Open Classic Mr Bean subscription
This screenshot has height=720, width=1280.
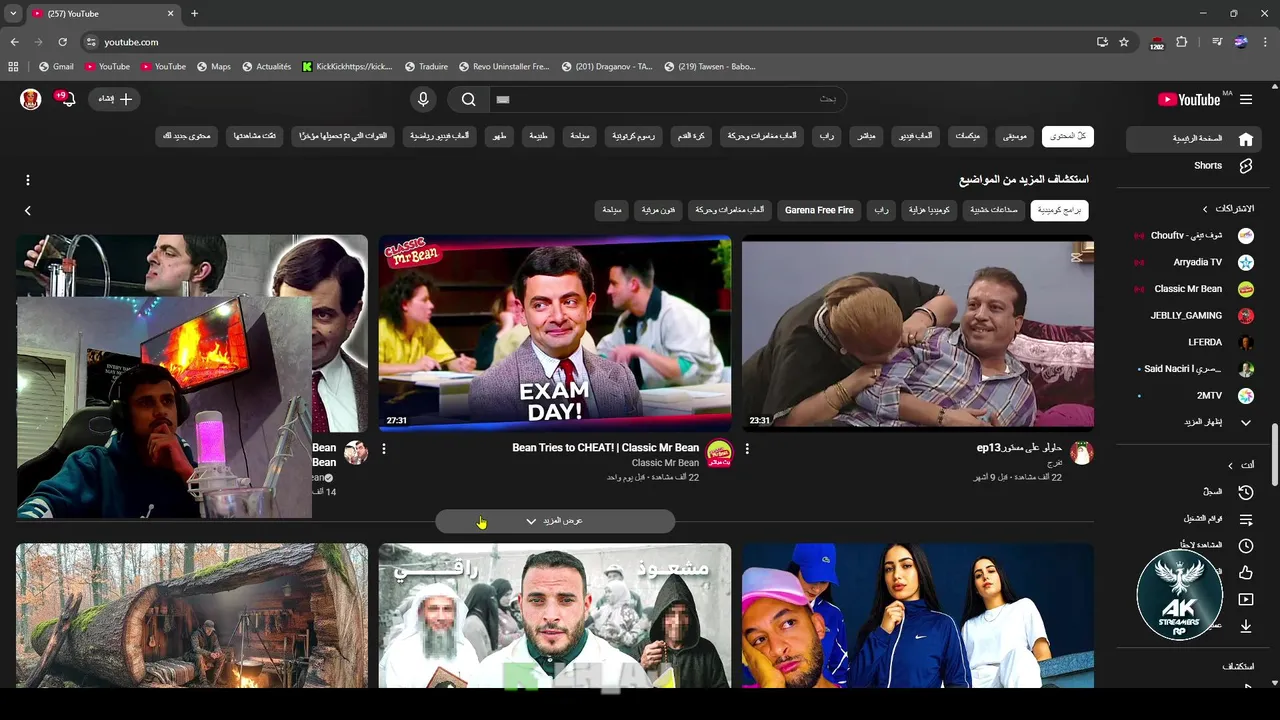pos(1192,289)
